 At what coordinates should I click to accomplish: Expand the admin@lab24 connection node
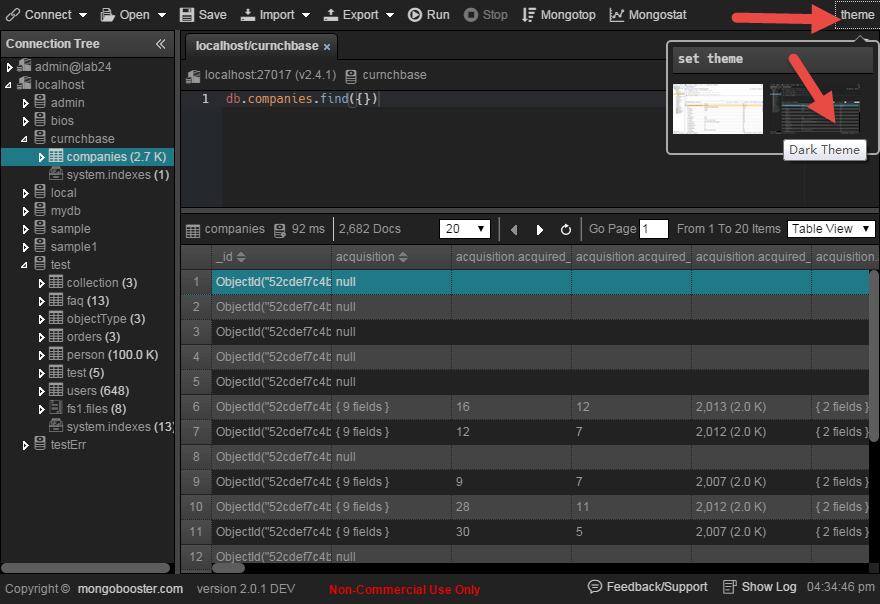[10, 67]
